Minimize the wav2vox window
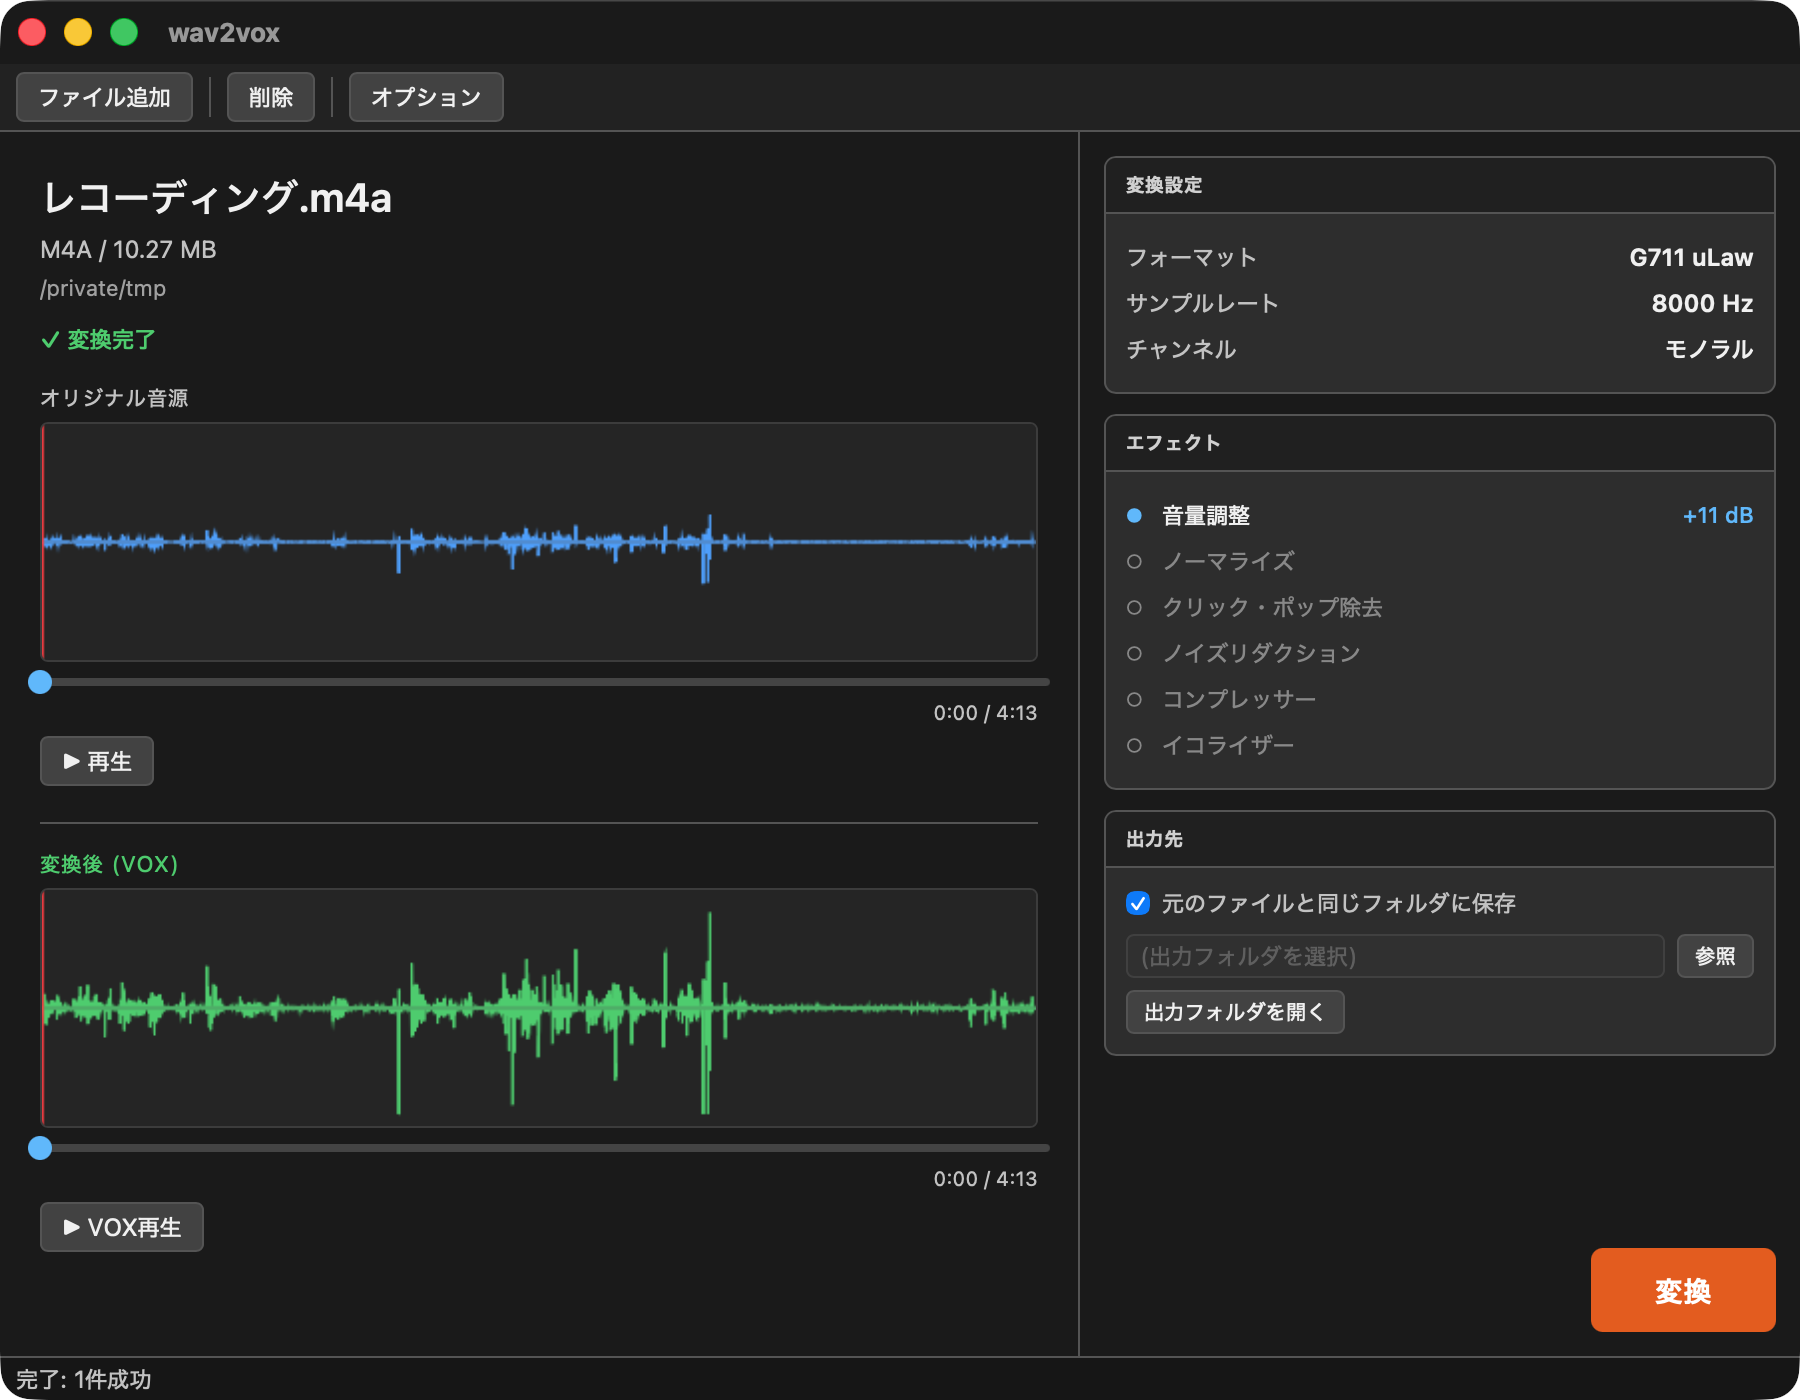The width and height of the screenshot is (1800, 1400). click(x=78, y=32)
